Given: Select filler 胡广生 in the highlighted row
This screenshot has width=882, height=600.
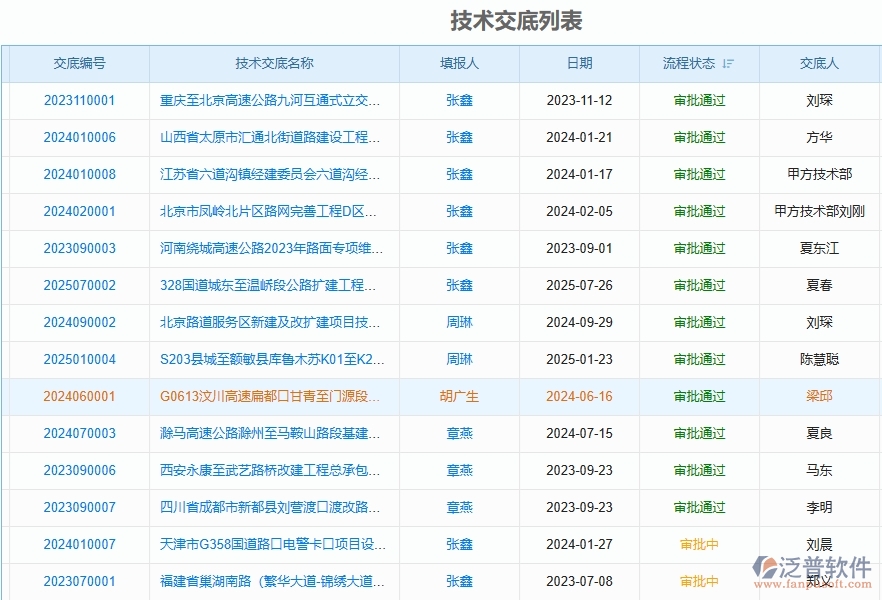Looking at the screenshot, I should (x=458, y=396).
